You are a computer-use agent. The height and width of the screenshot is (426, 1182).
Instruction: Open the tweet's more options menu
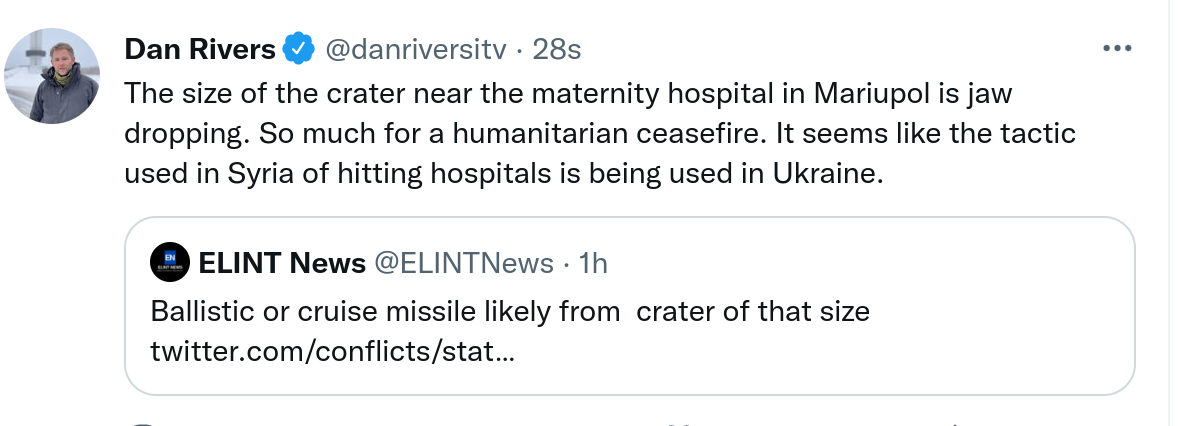coord(1116,48)
